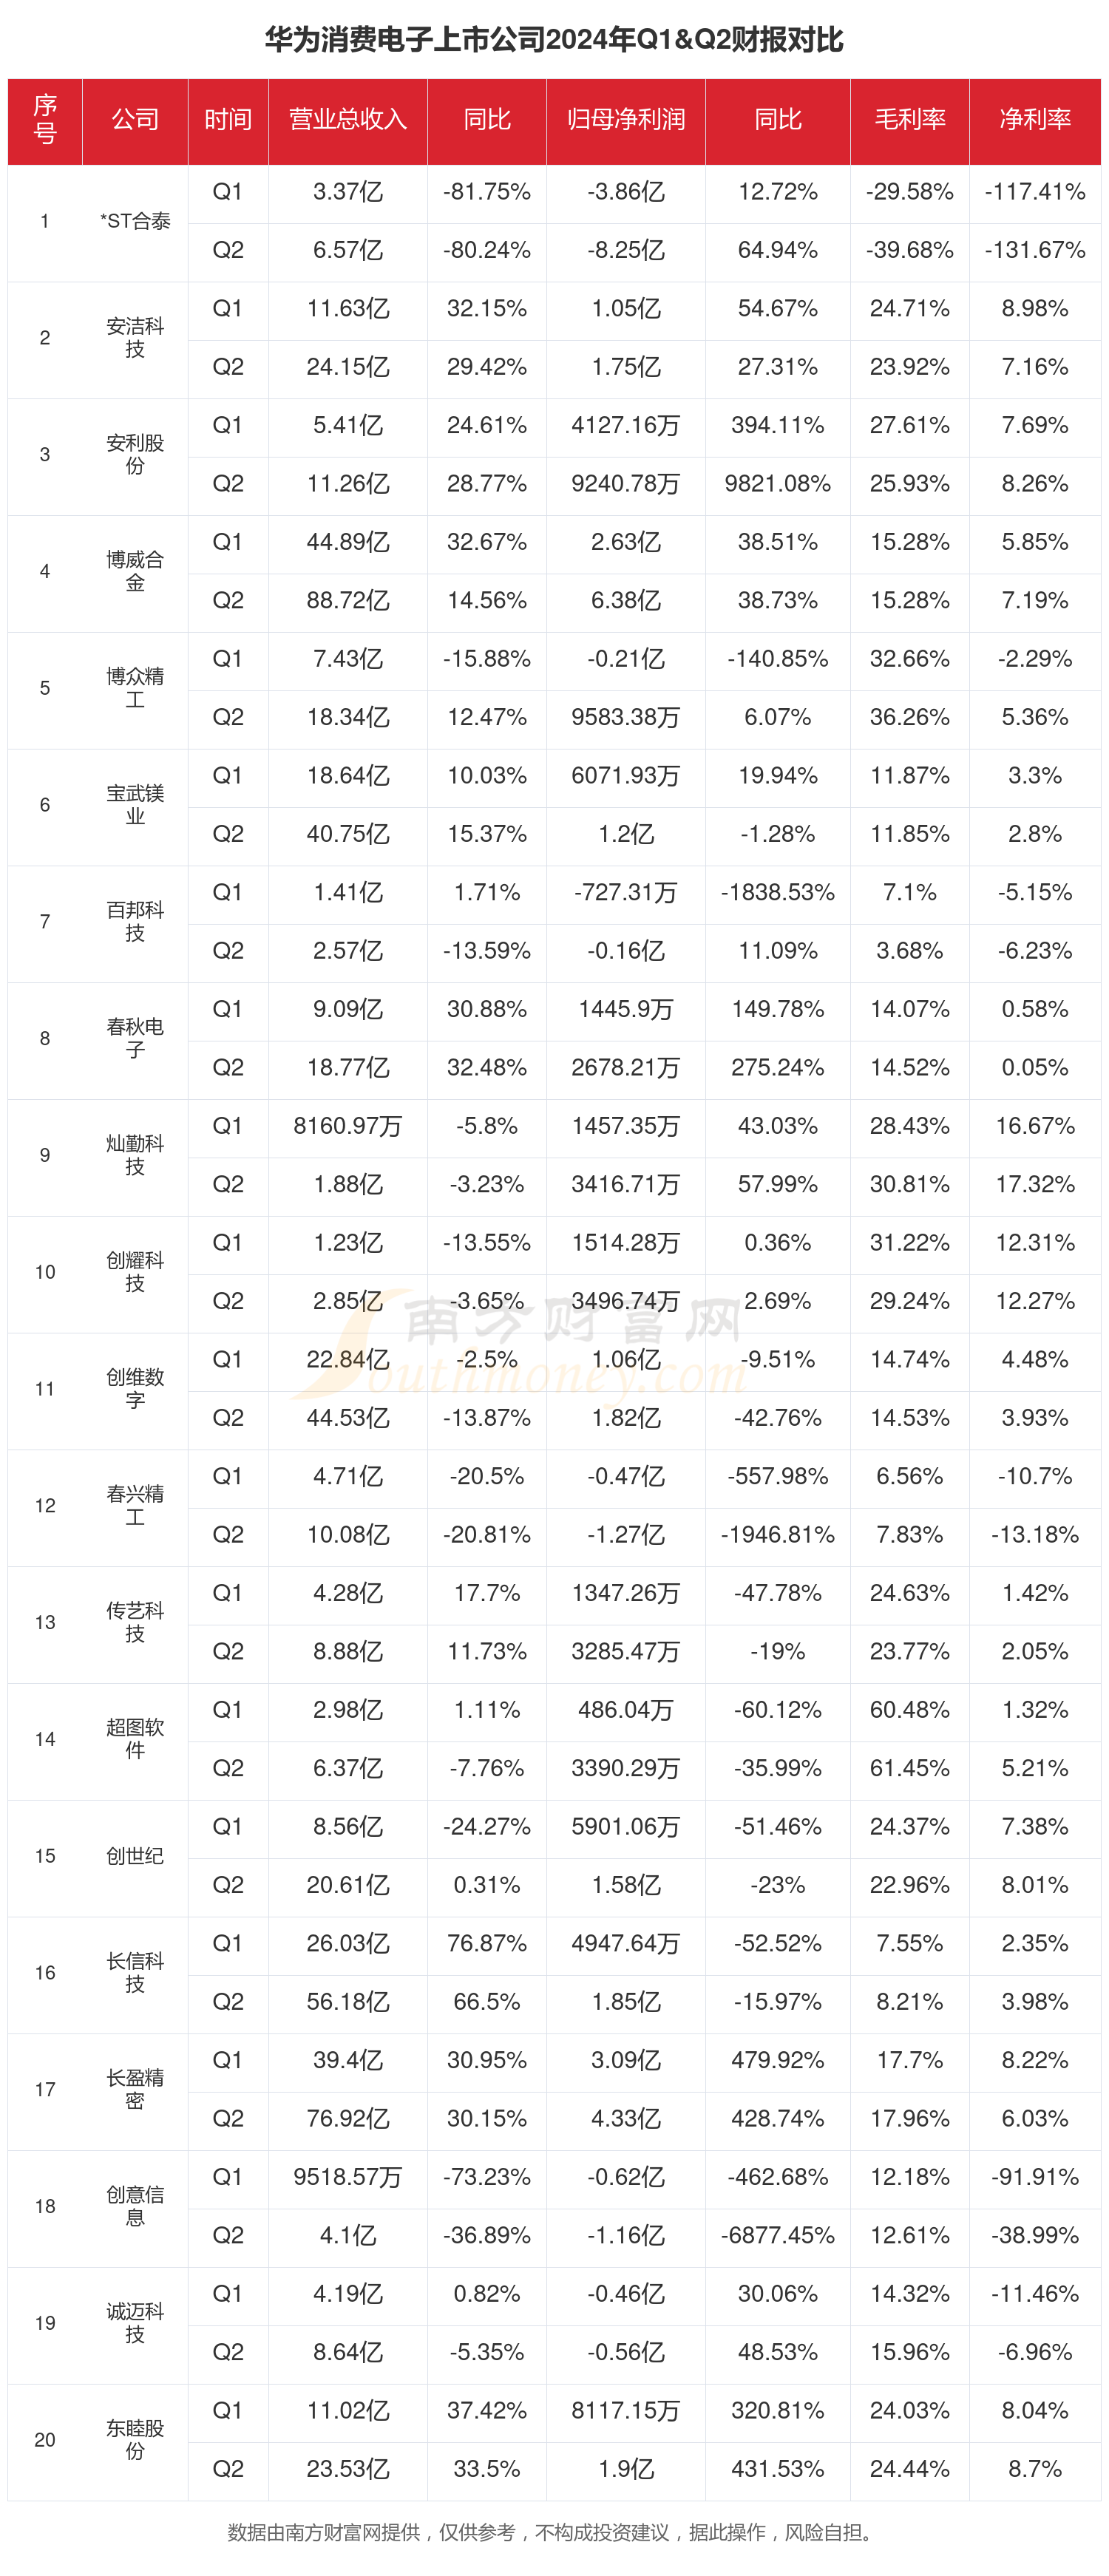The height and width of the screenshot is (2576, 1109).
Task: Select 安利股份 Q2 growth 9821.08%
Action: [x=778, y=484]
